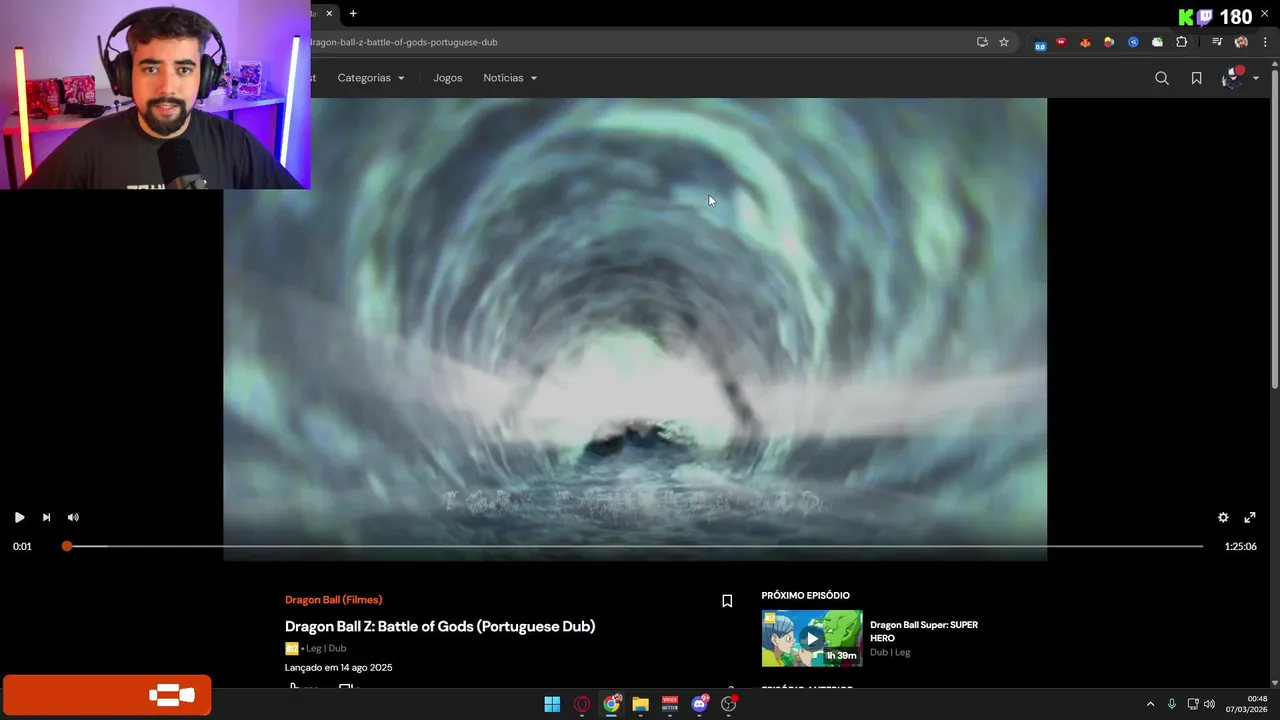Open Dragon Ball Super: SUPER HERO thumbnail

click(x=812, y=638)
